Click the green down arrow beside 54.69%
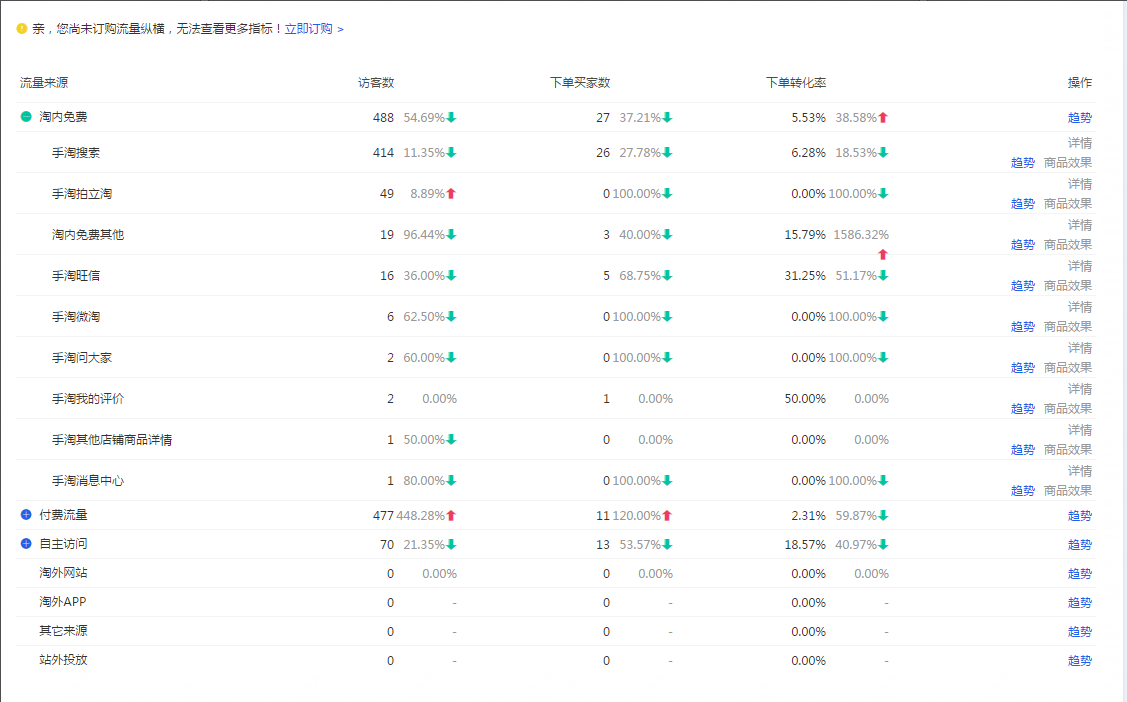The height and width of the screenshot is (702, 1127). (451, 117)
